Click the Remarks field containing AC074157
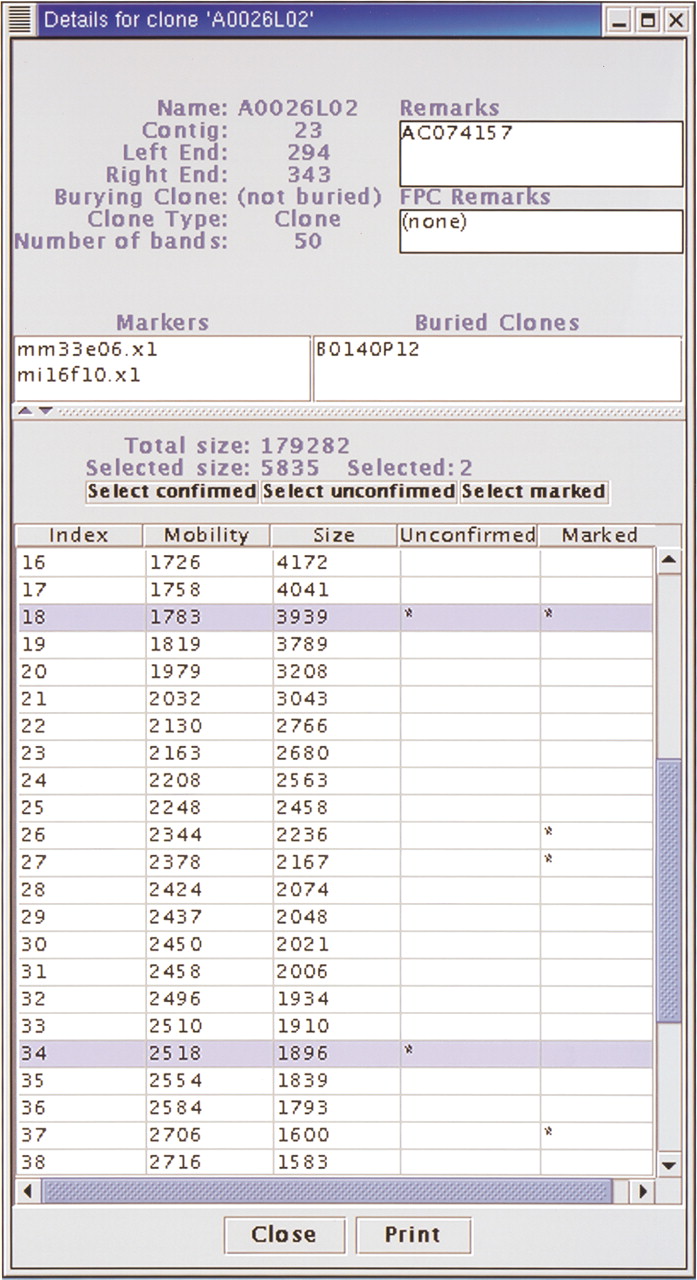This screenshot has height=1280, width=697. coord(541,152)
